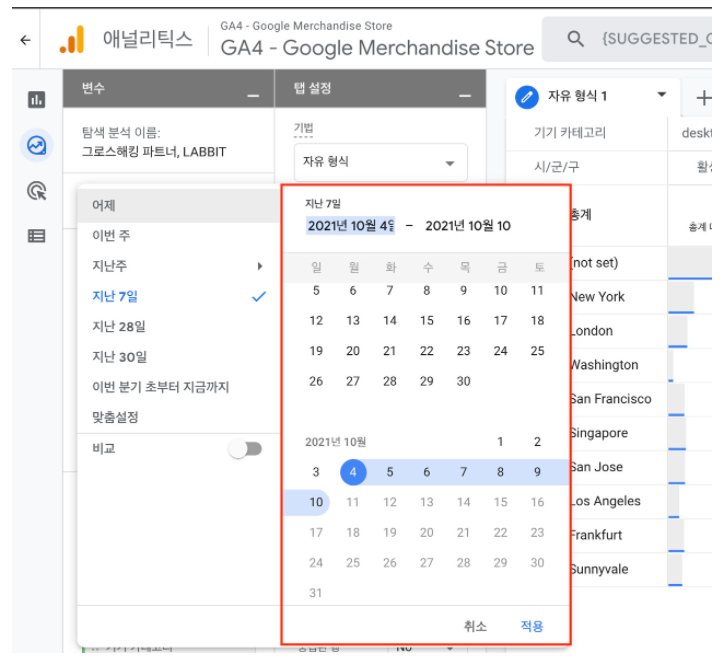
Task: Select 지난 7일 date preset
Action: [x=179, y=296]
